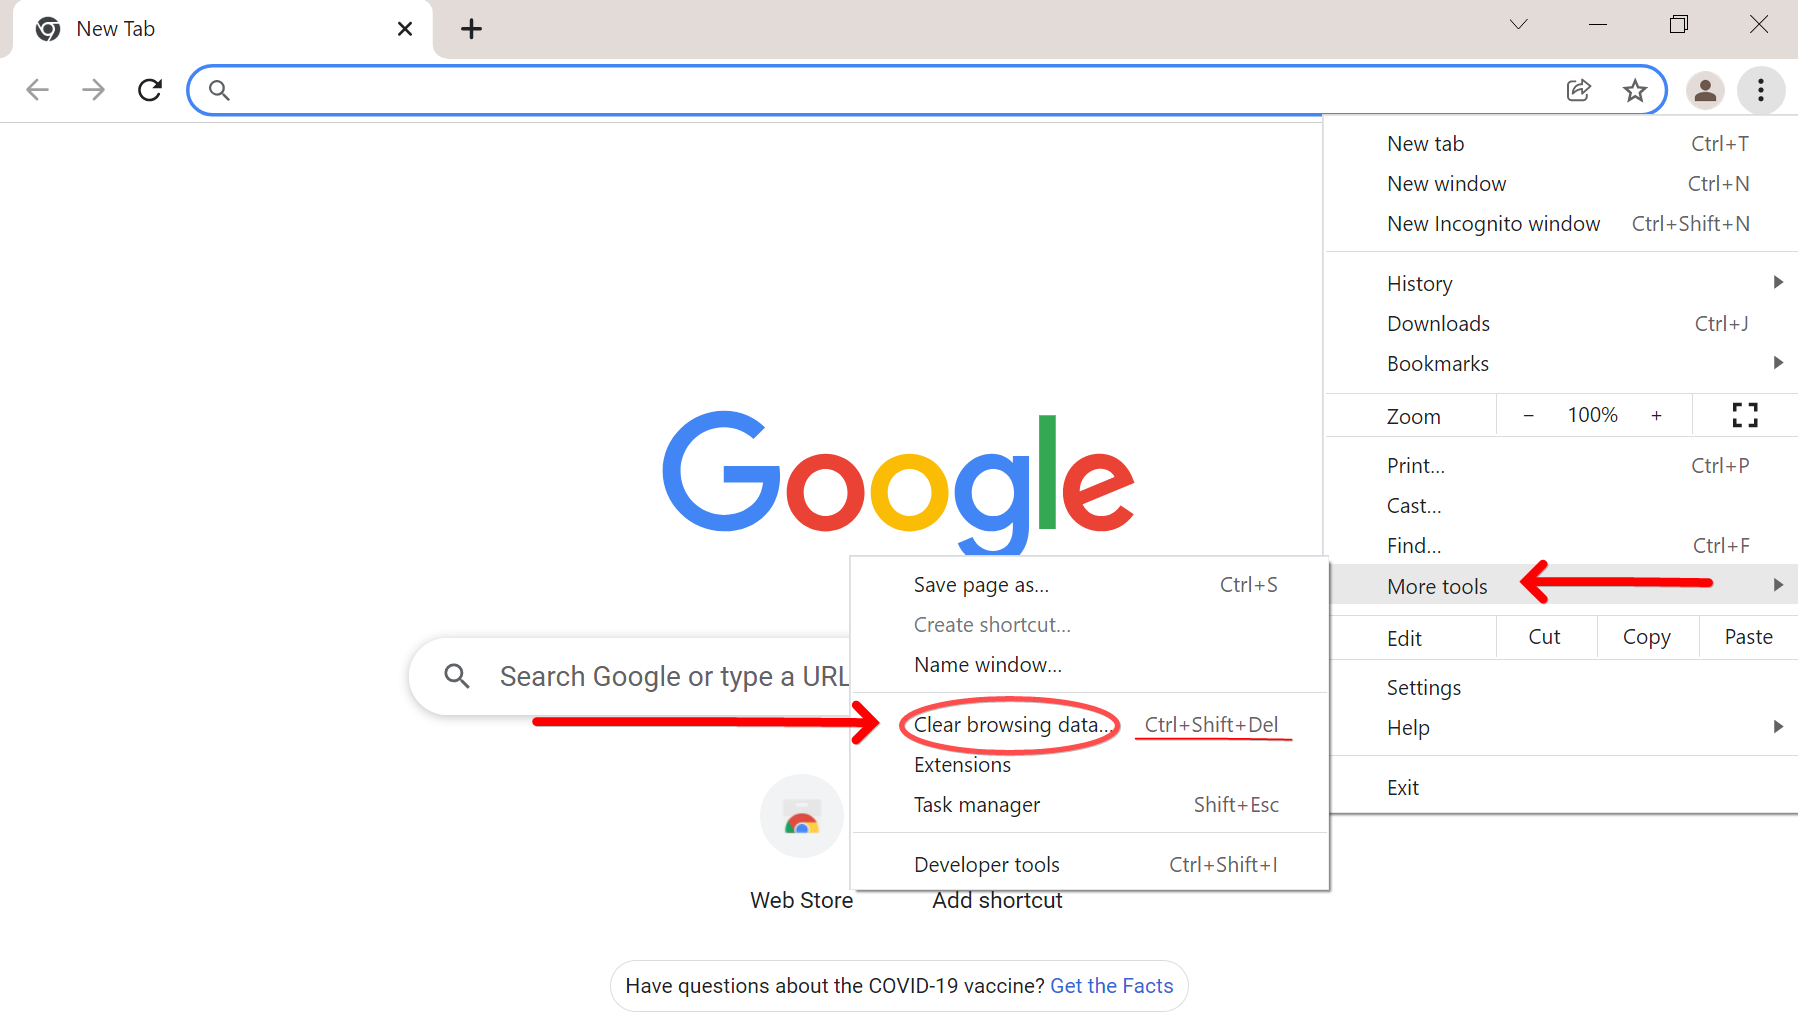This screenshot has height=1025, width=1798.
Task: Open the tab search chevron near window controls
Action: 1518,24
